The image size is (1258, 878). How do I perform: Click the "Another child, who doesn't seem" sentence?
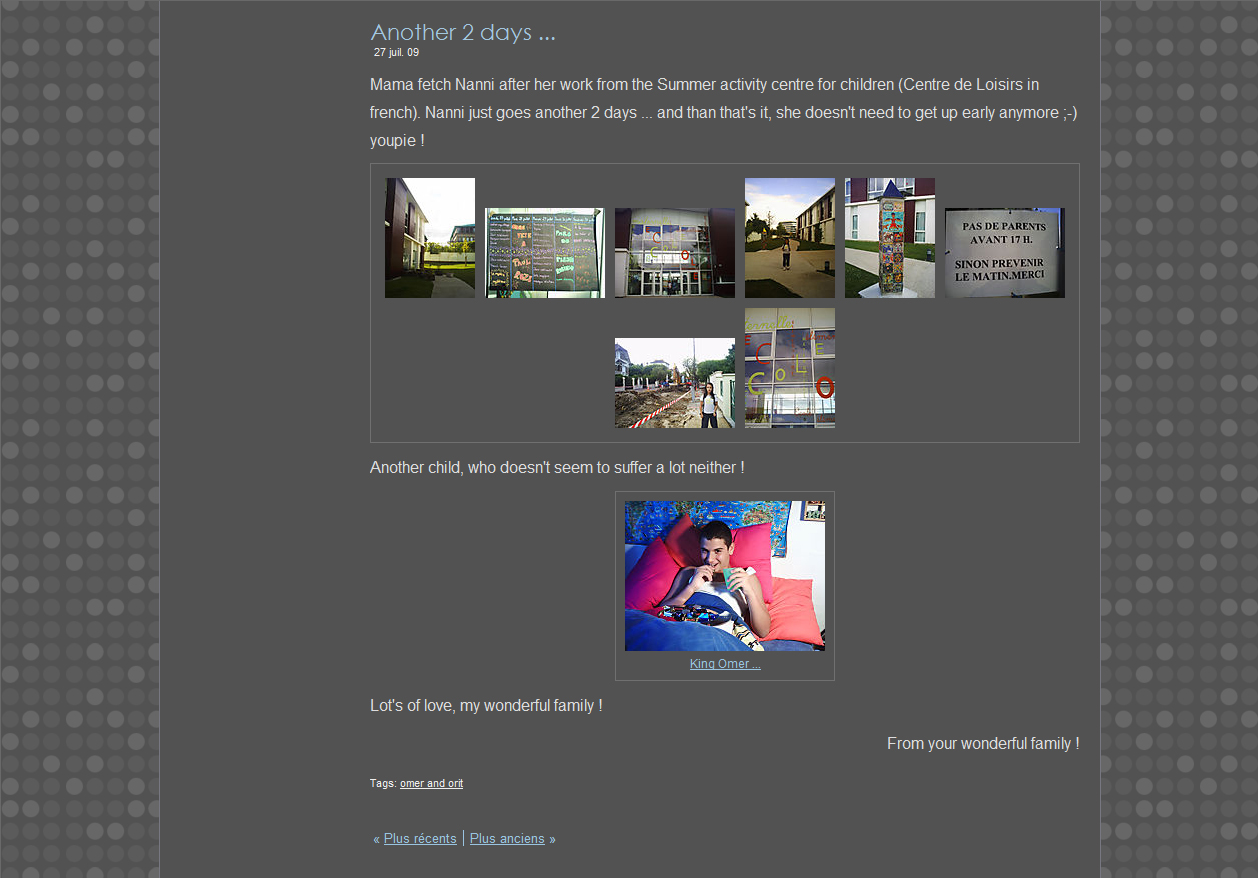point(557,468)
